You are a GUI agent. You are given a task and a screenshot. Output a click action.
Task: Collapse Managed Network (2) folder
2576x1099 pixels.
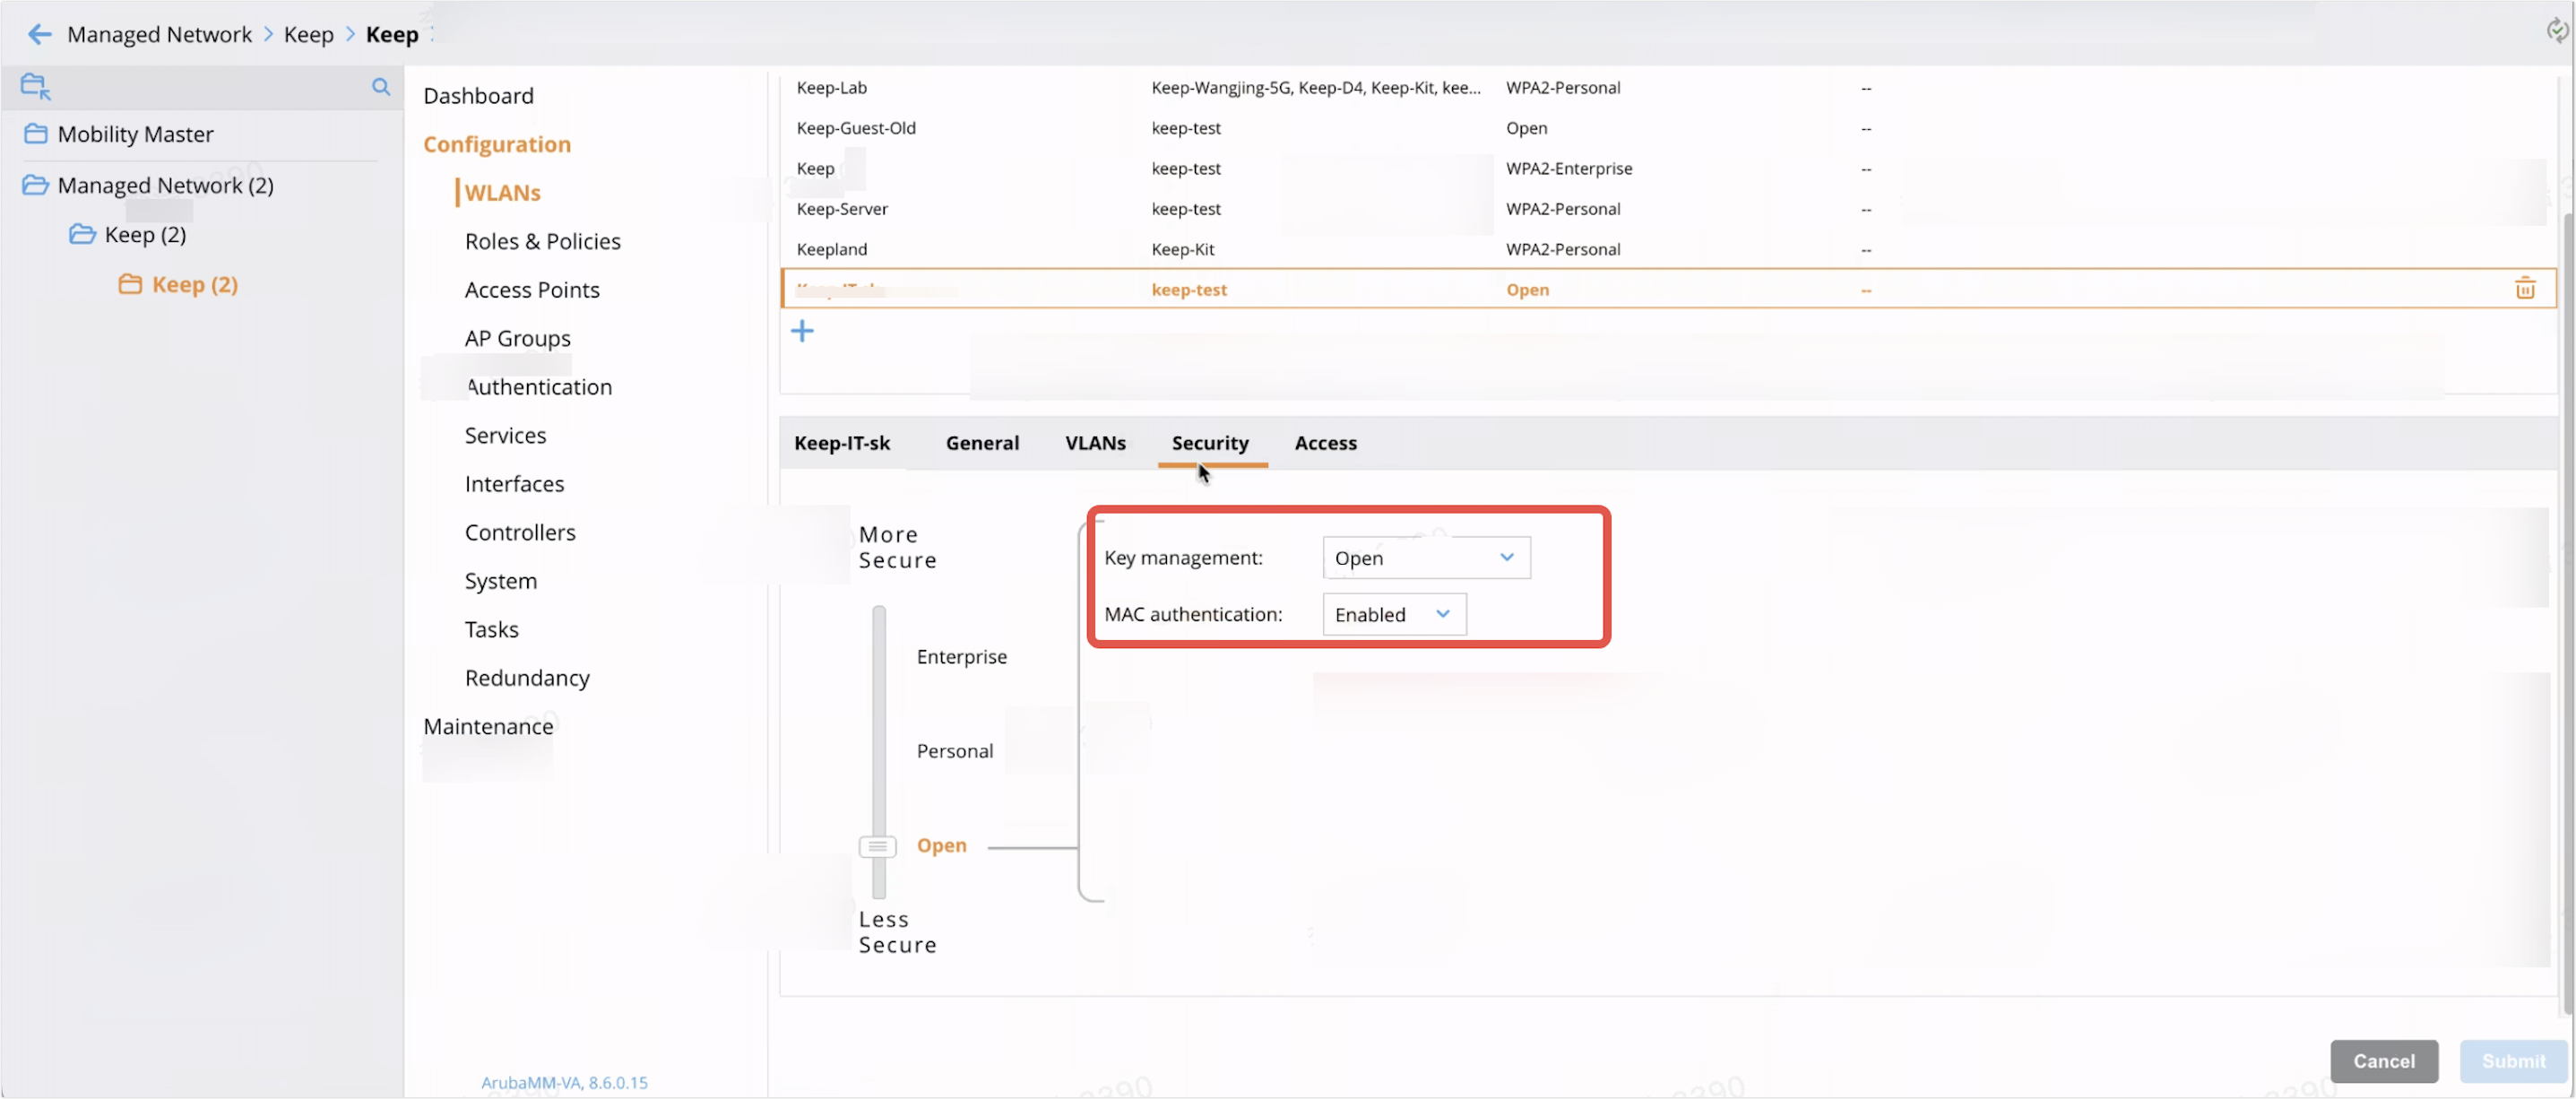pyautogui.click(x=148, y=185)
